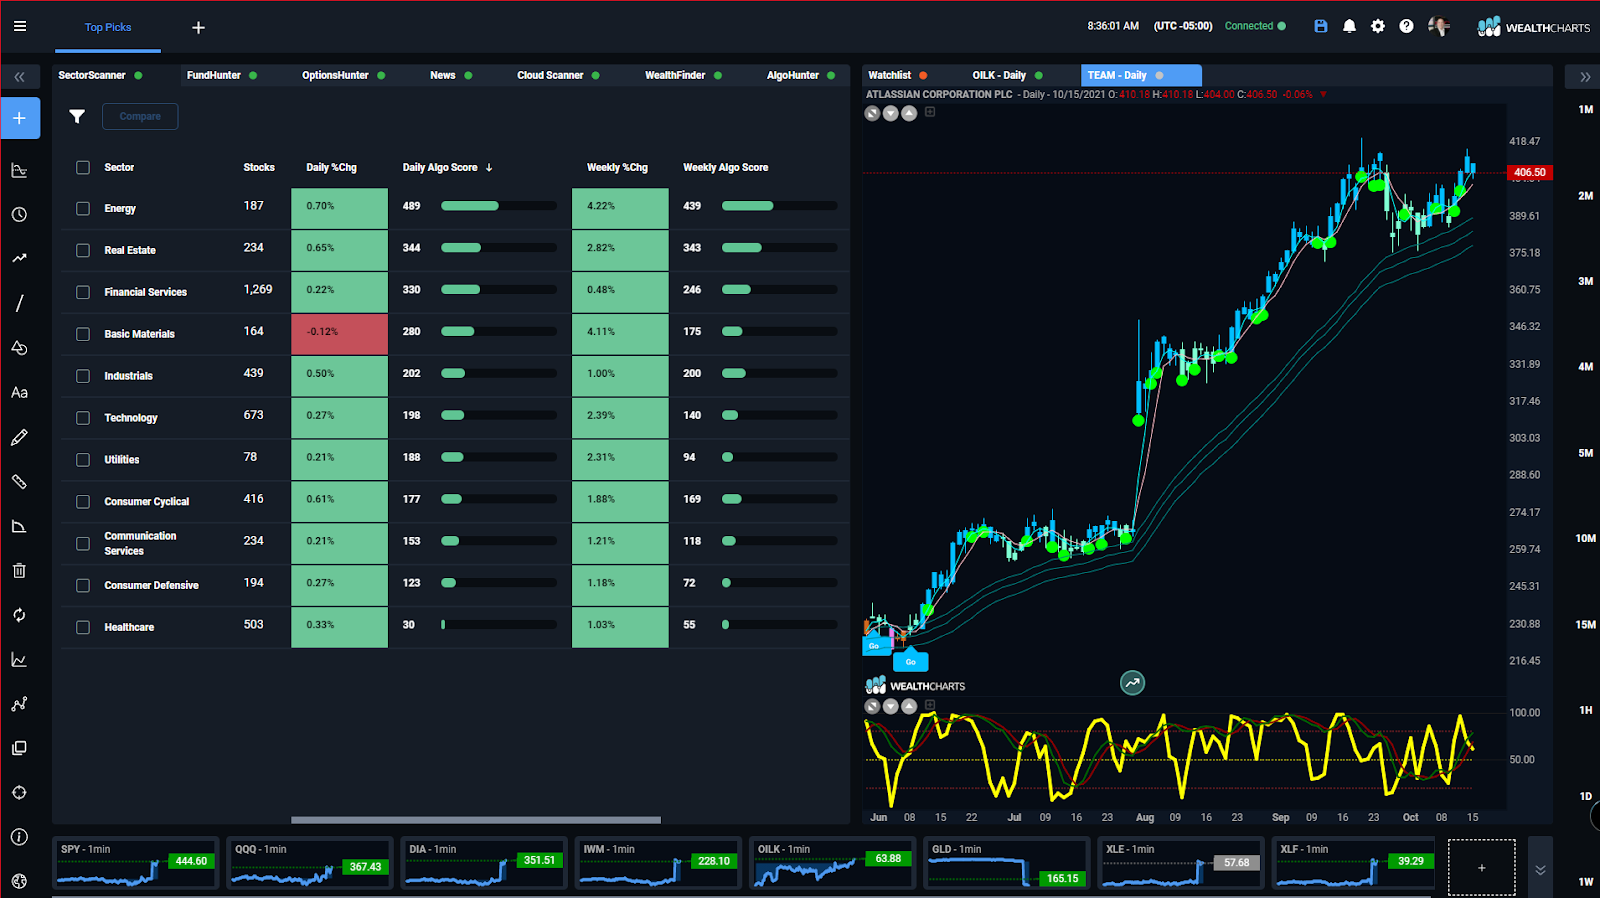Open the Cloud Scanner tab
The height and width of the screenshot is (898, 1600).
coord(558,75)
